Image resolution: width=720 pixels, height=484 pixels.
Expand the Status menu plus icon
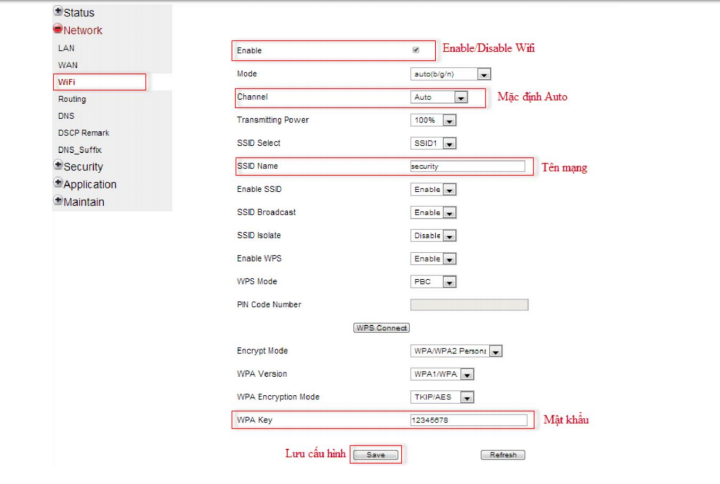pyautogui.click(x=58, y=12)
